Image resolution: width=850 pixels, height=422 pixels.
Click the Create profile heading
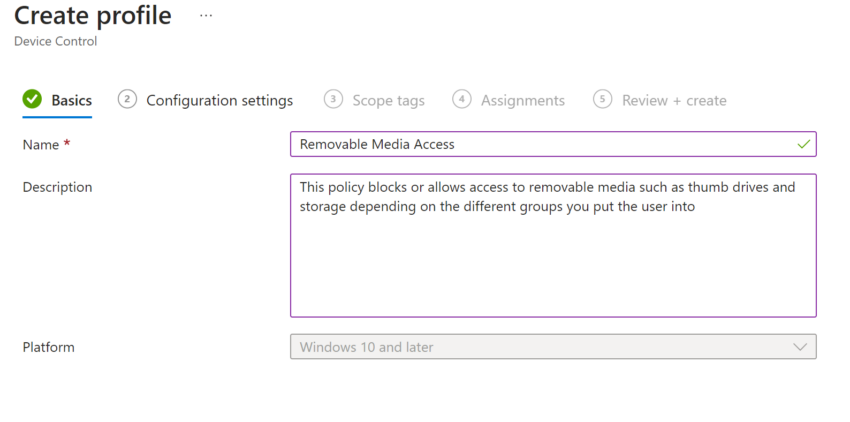[x=93, y=15]
